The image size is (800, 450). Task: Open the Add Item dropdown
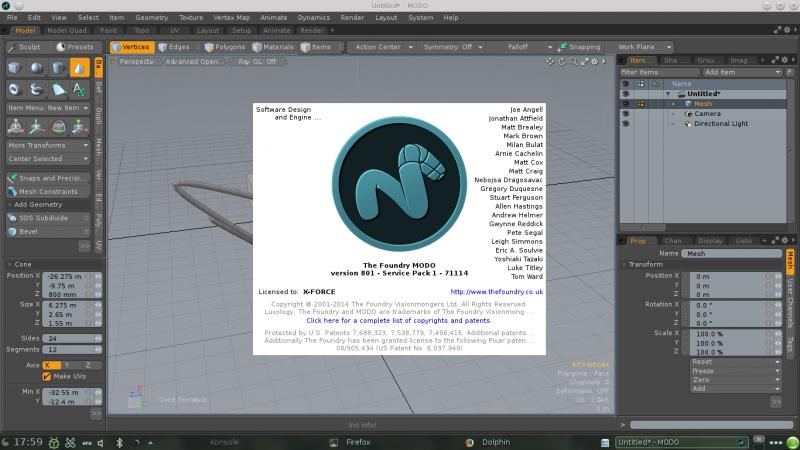[742, 72]
